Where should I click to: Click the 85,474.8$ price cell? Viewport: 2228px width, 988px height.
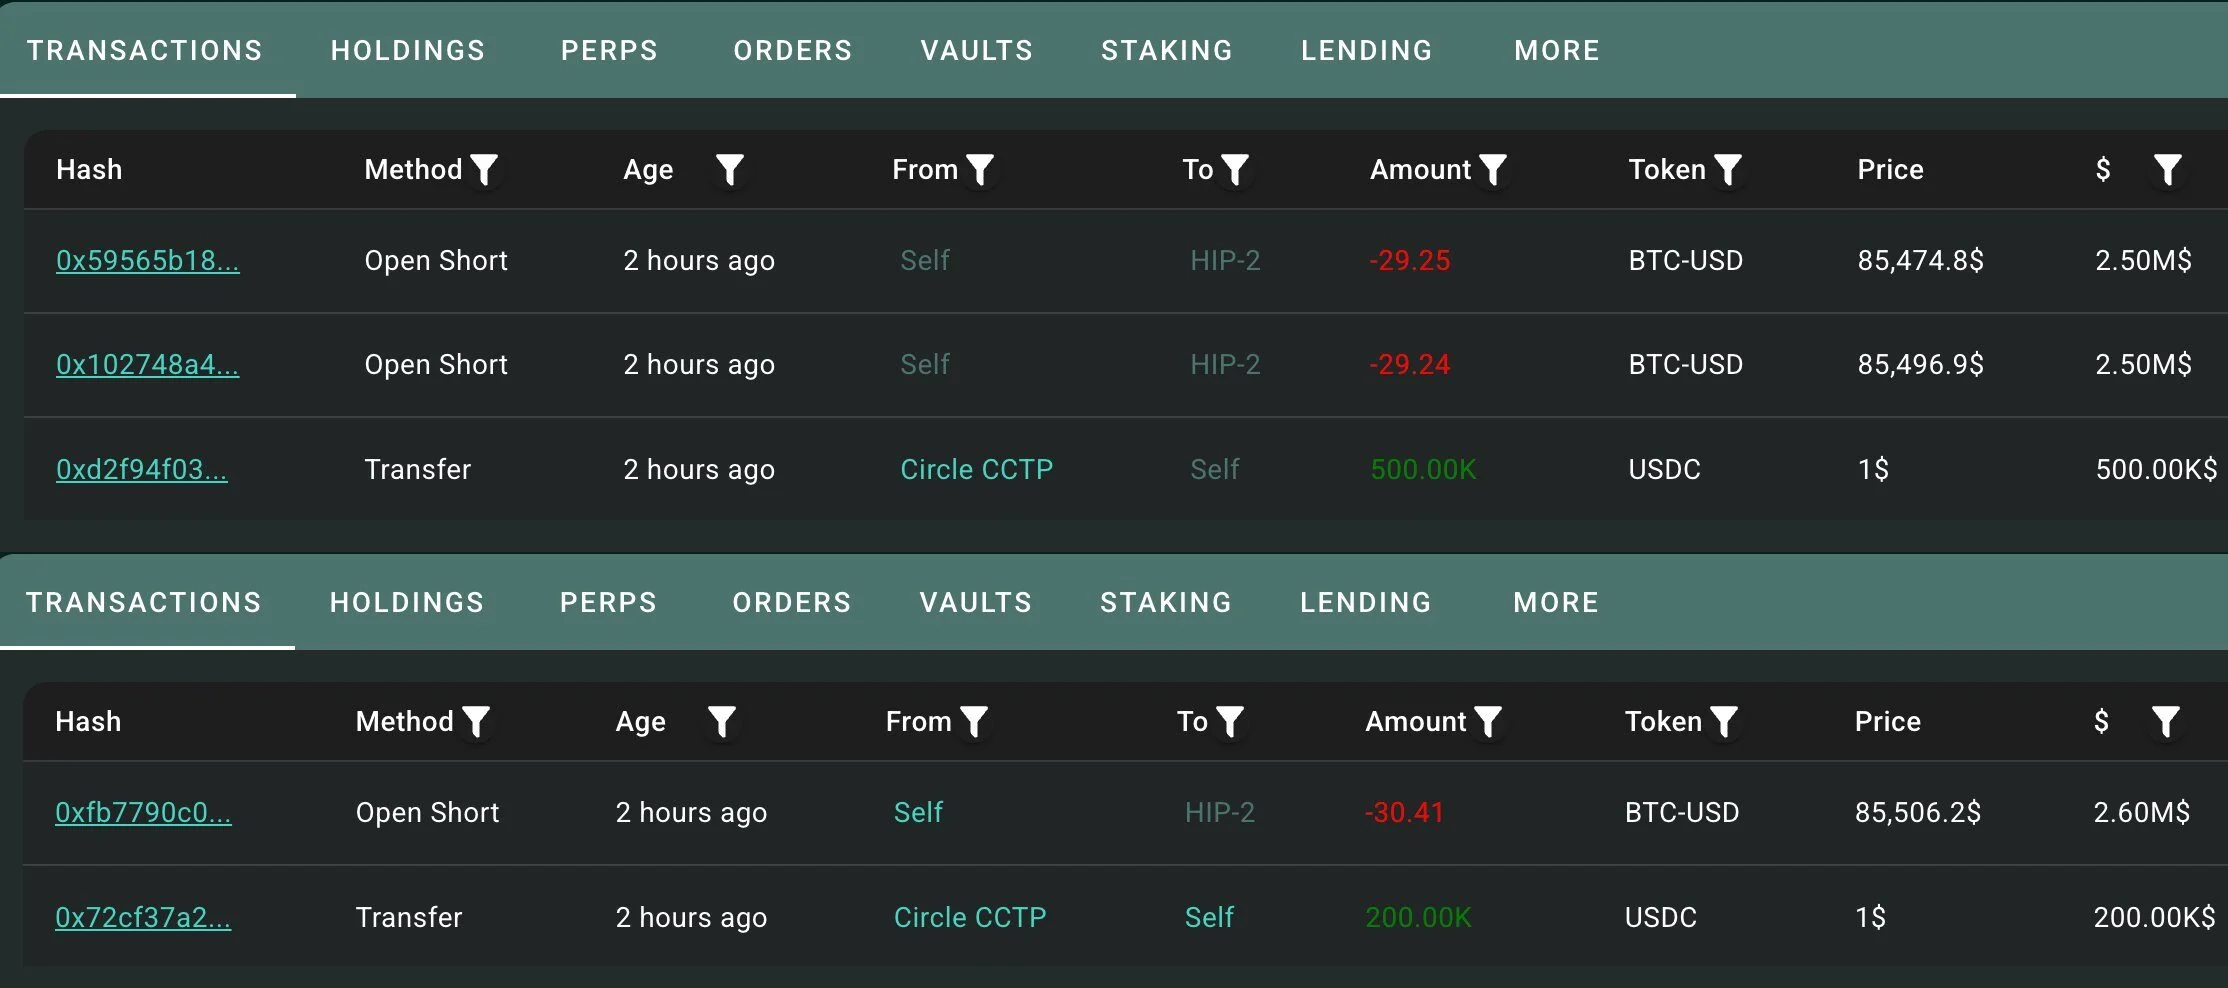tap(1921, 260)
